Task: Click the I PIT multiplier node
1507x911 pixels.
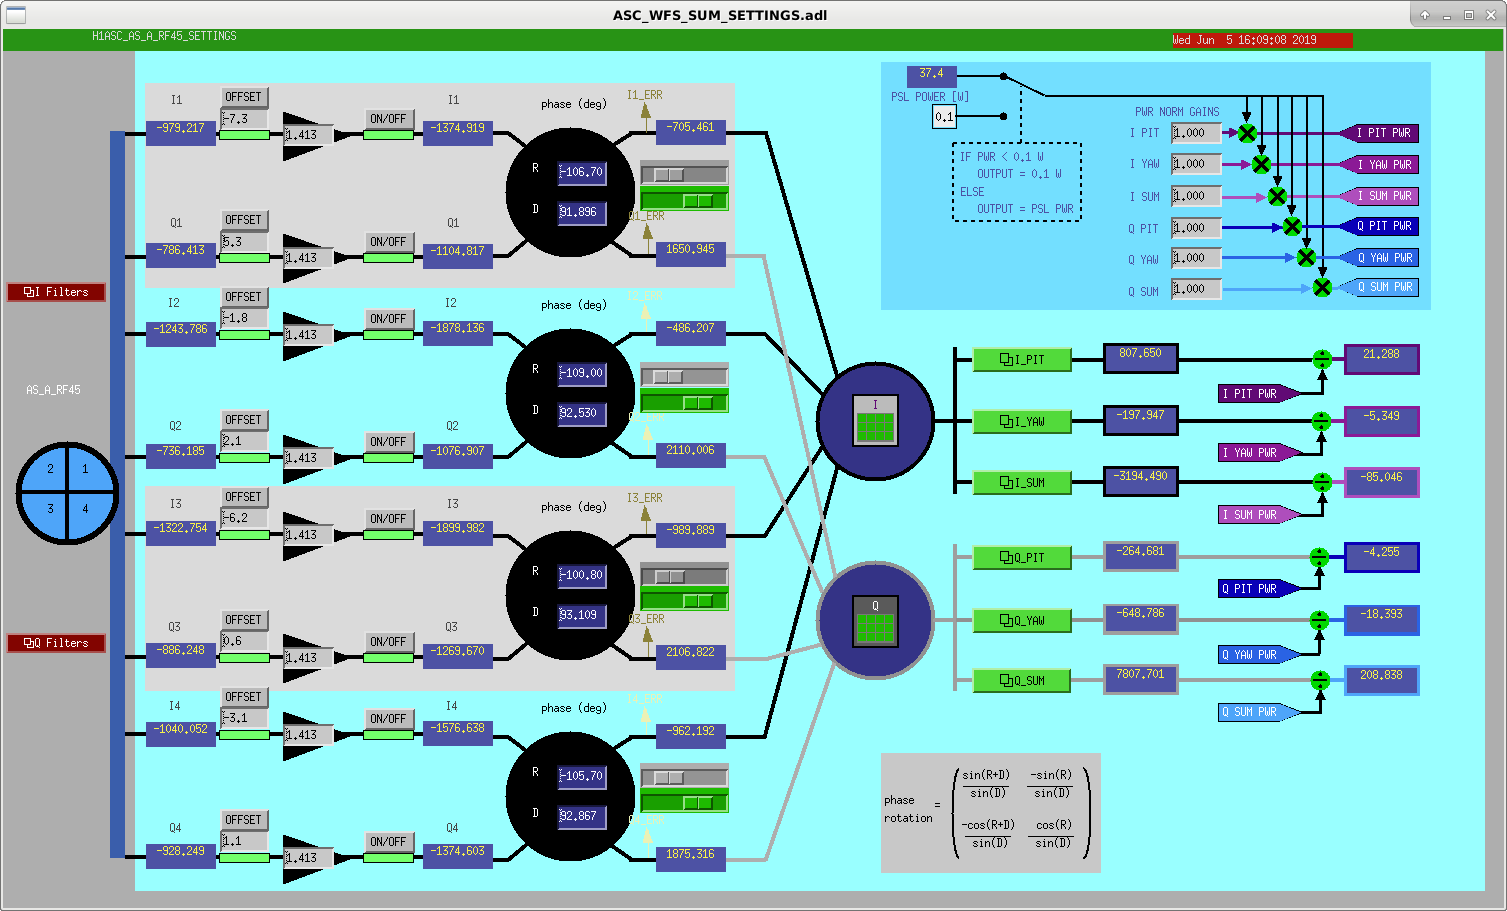Action: point(1247,133)
